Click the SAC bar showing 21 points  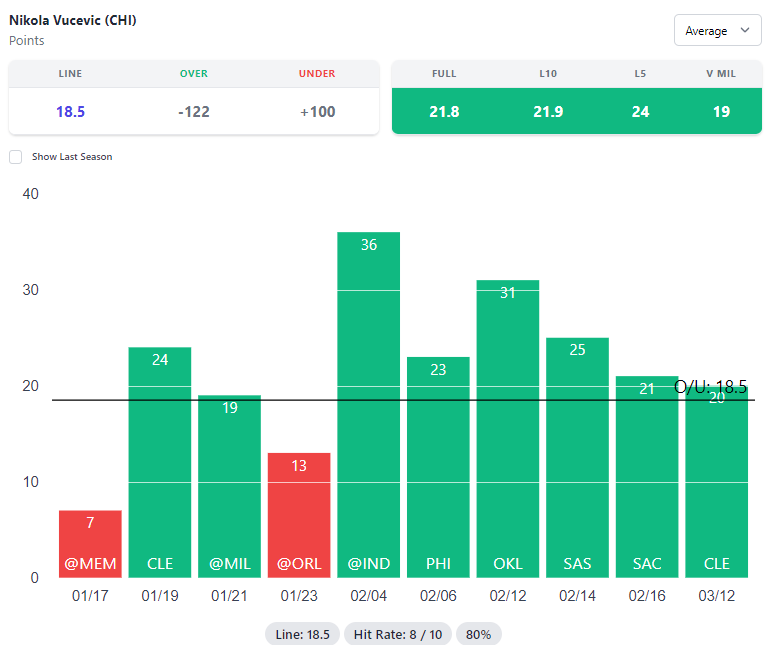647,475
